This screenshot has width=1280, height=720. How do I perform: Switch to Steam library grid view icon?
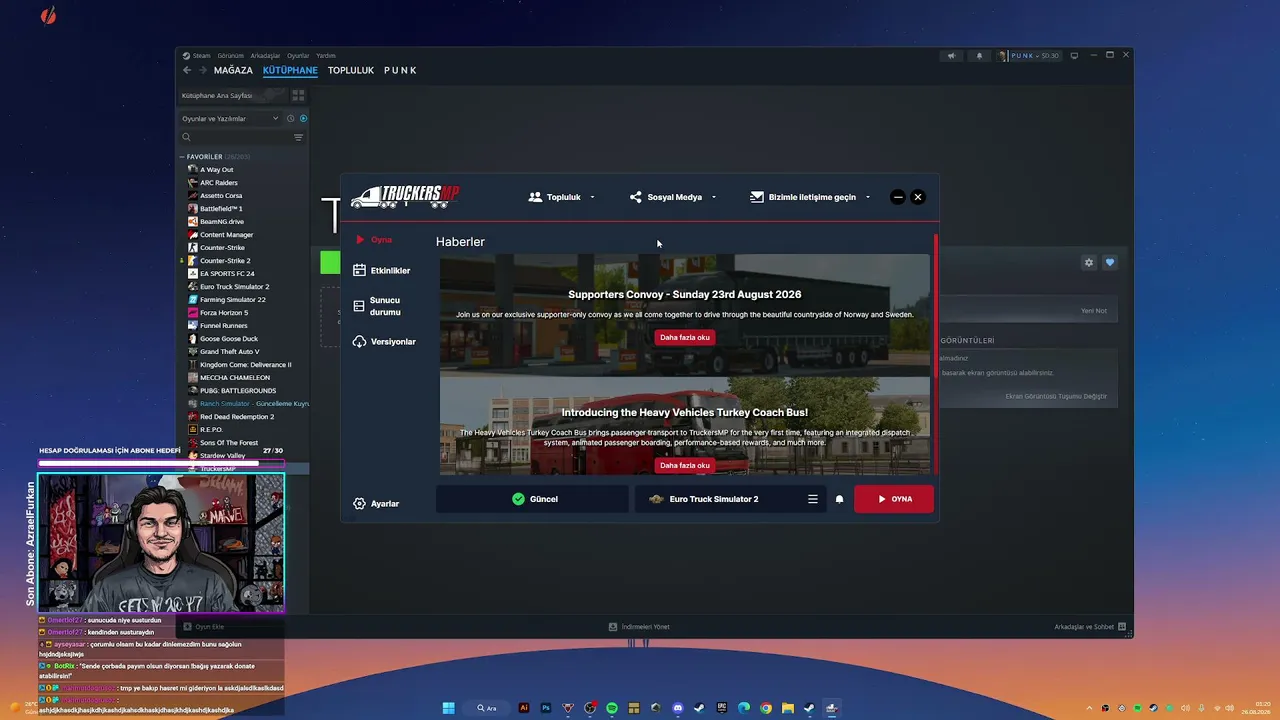(x=298, y=96)
